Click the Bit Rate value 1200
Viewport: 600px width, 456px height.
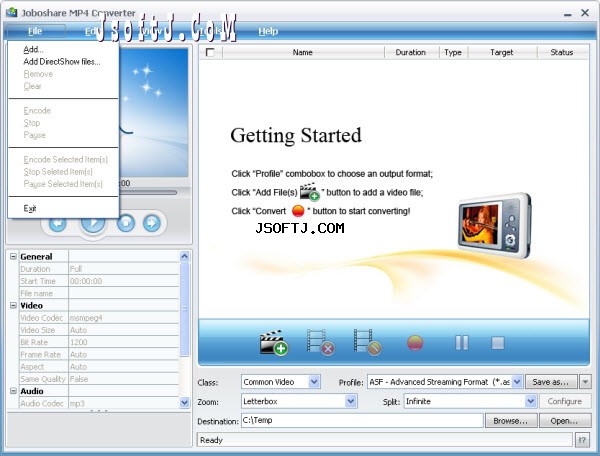pos(79,342)
